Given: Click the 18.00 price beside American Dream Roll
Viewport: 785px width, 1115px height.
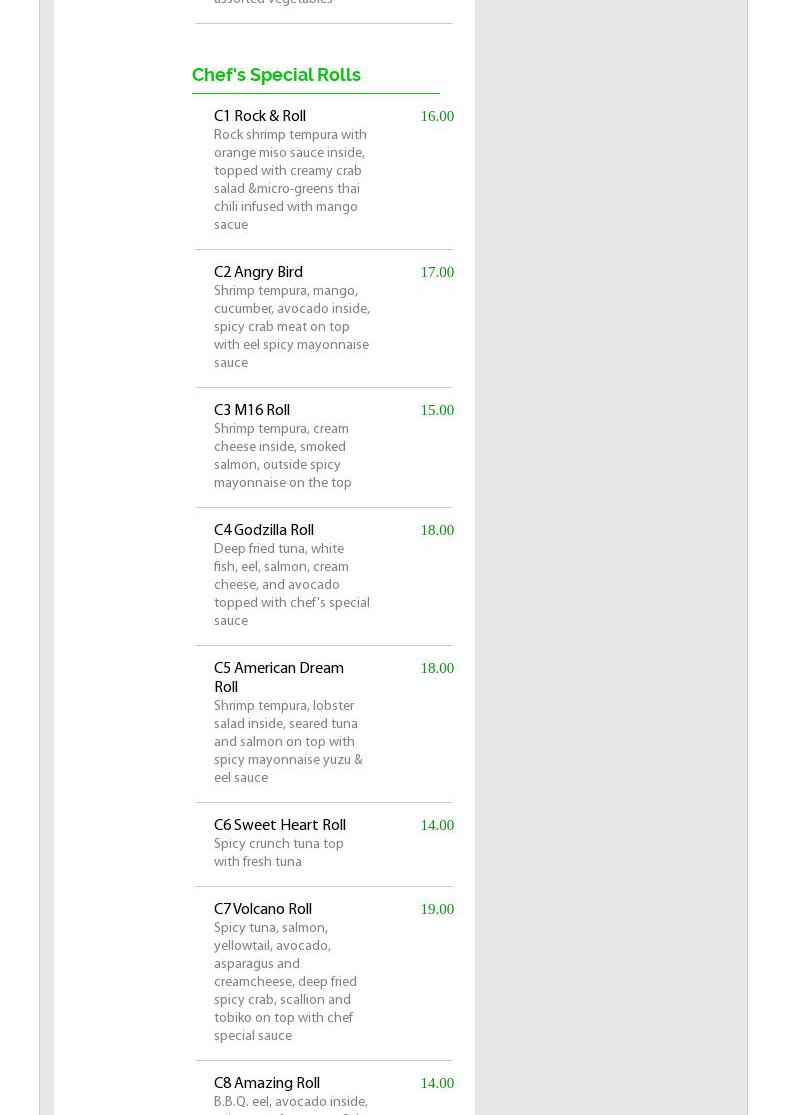Looking at the screenshot, I should 437,668.
